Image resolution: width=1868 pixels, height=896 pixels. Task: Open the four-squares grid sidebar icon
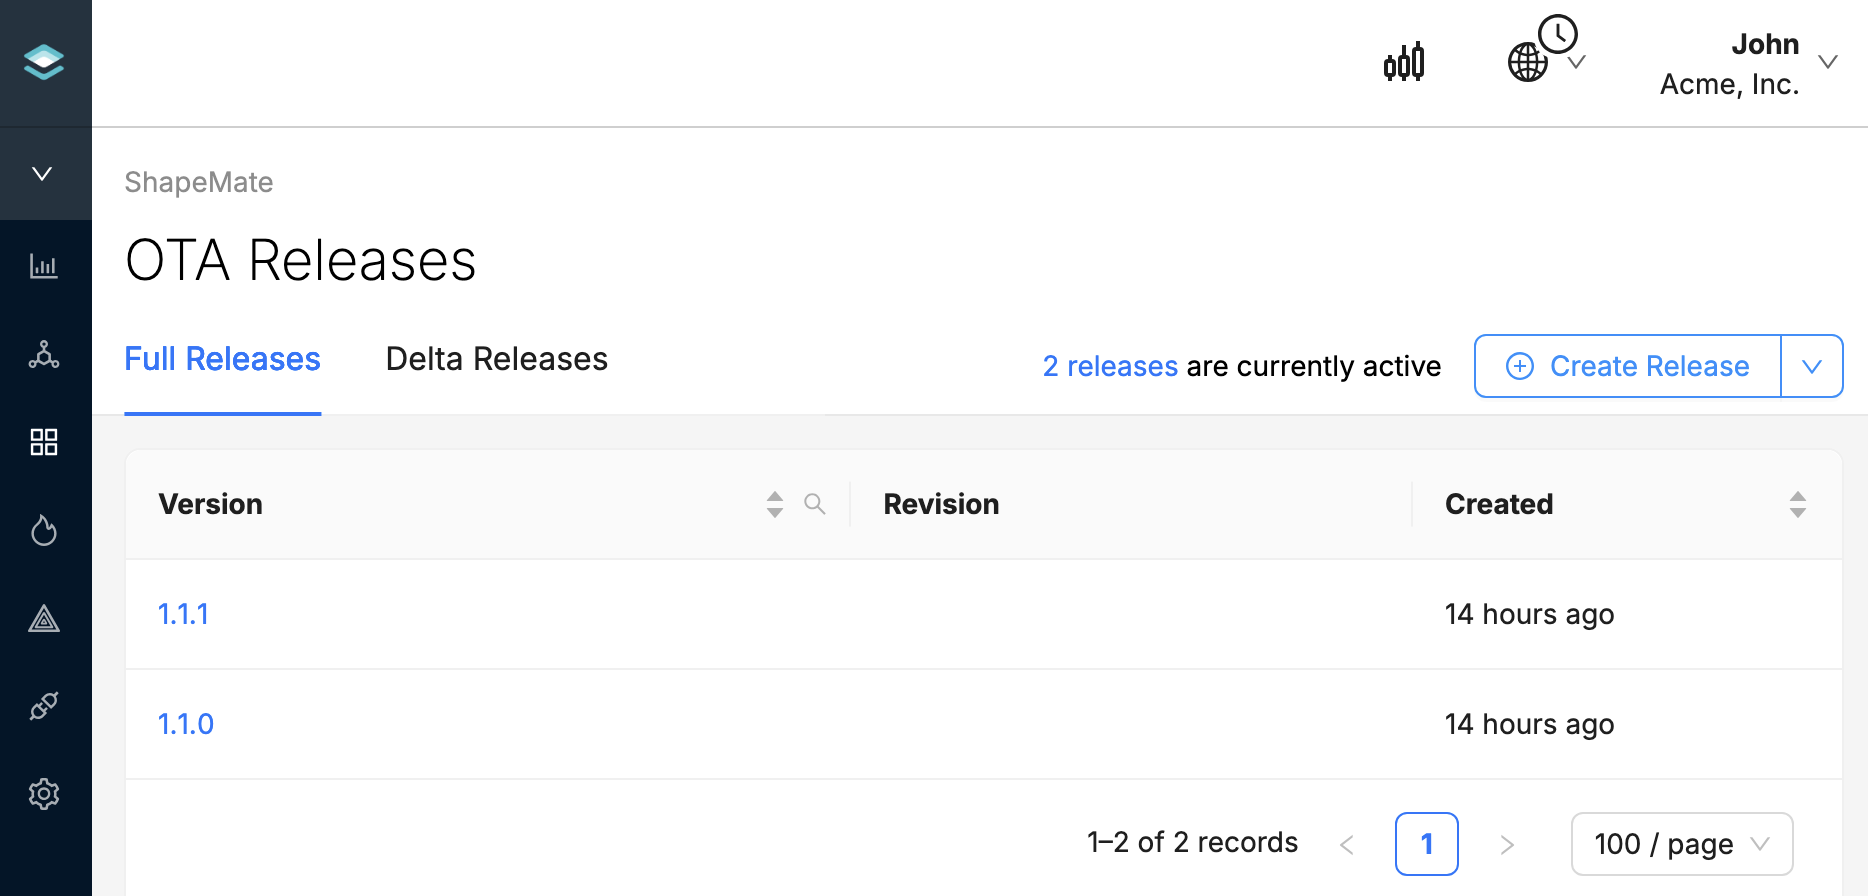44,442
